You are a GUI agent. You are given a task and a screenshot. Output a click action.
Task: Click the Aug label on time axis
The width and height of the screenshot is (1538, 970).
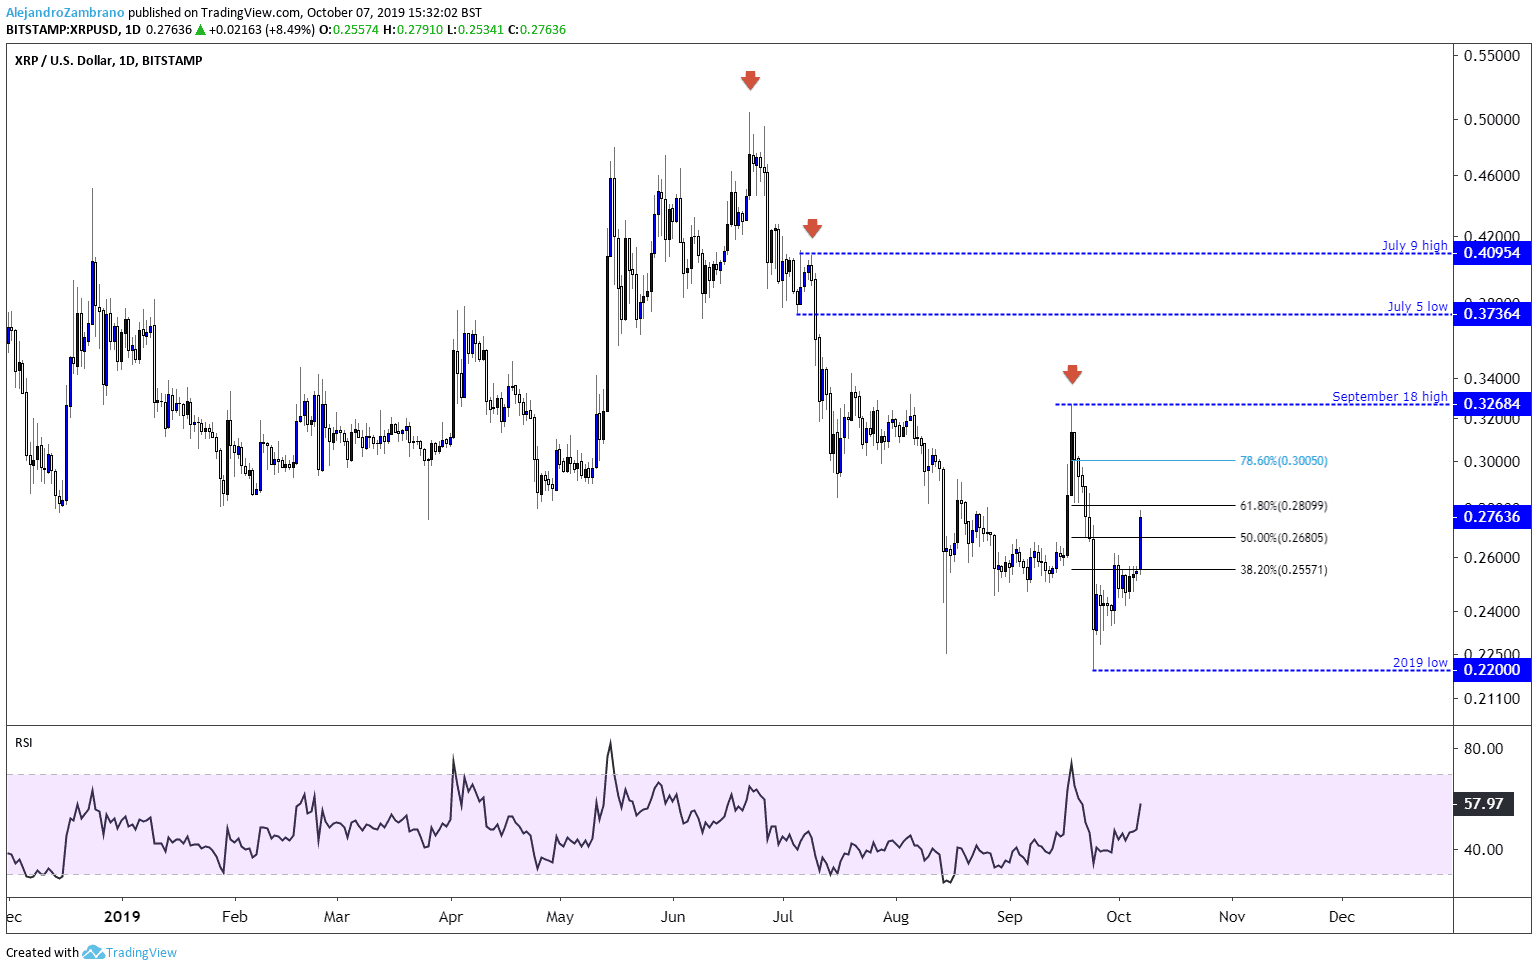[x=896, y=916]
